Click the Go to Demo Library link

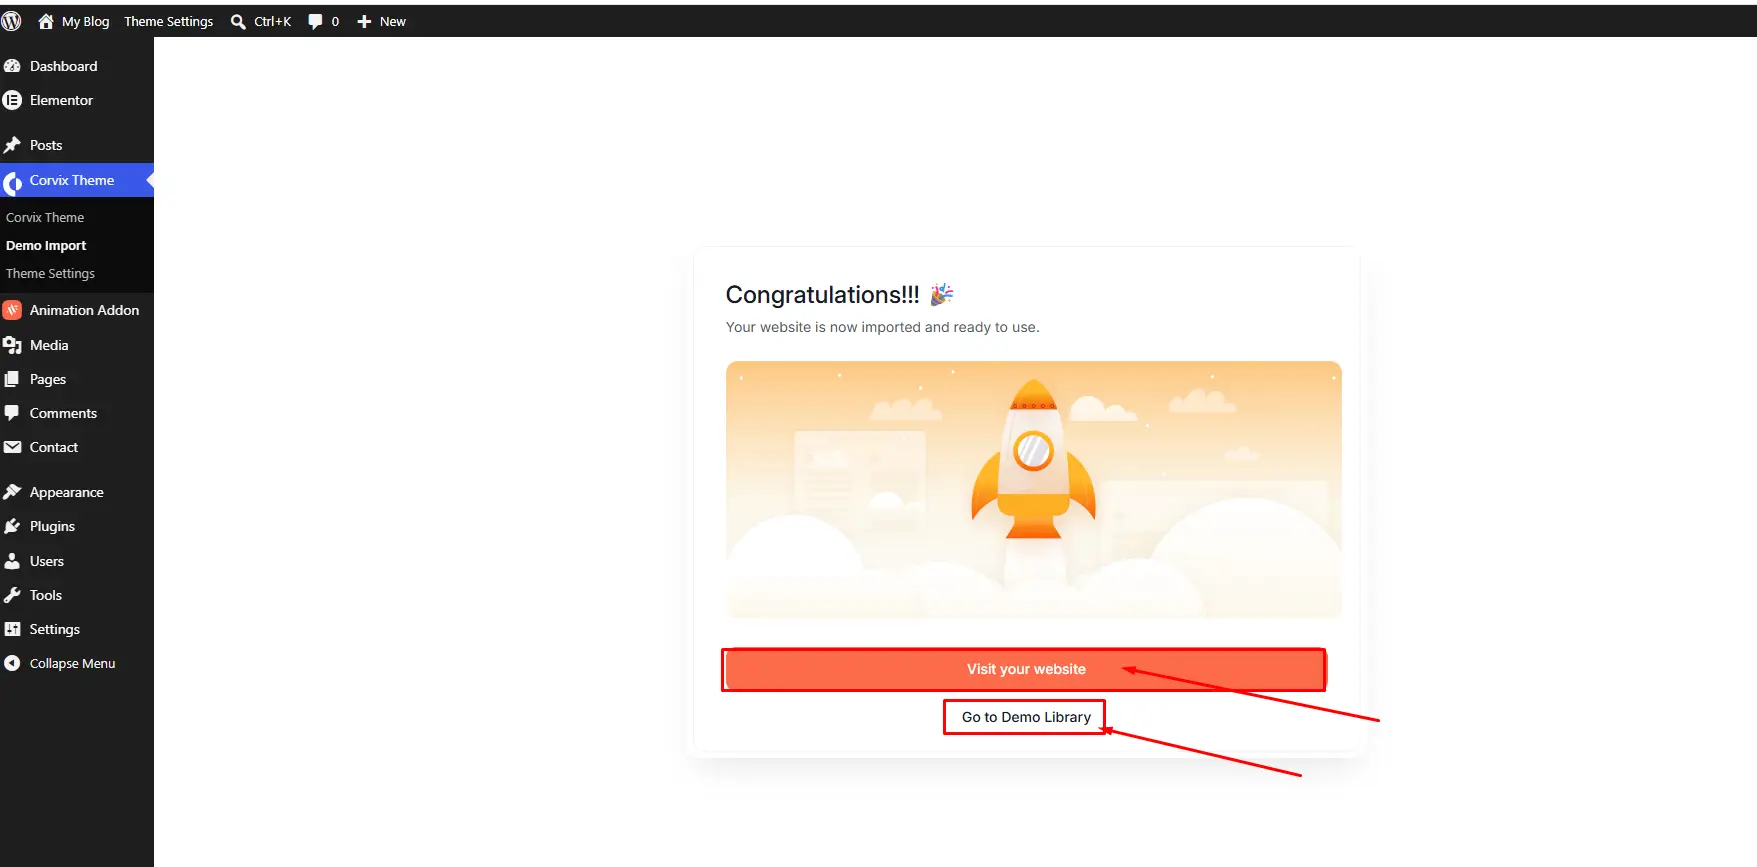point(1026,717)
